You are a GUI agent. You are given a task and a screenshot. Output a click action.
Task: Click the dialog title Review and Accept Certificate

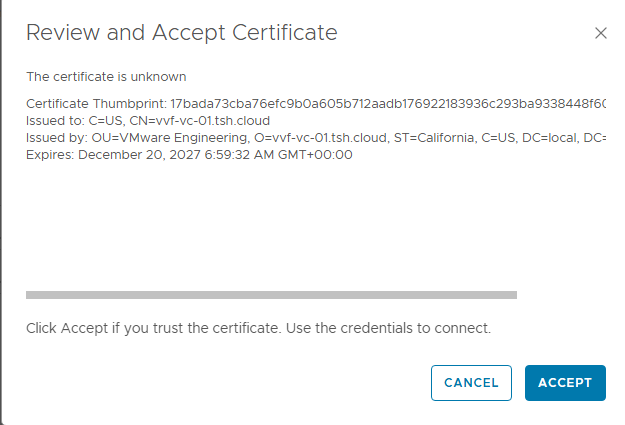(181, 33)
